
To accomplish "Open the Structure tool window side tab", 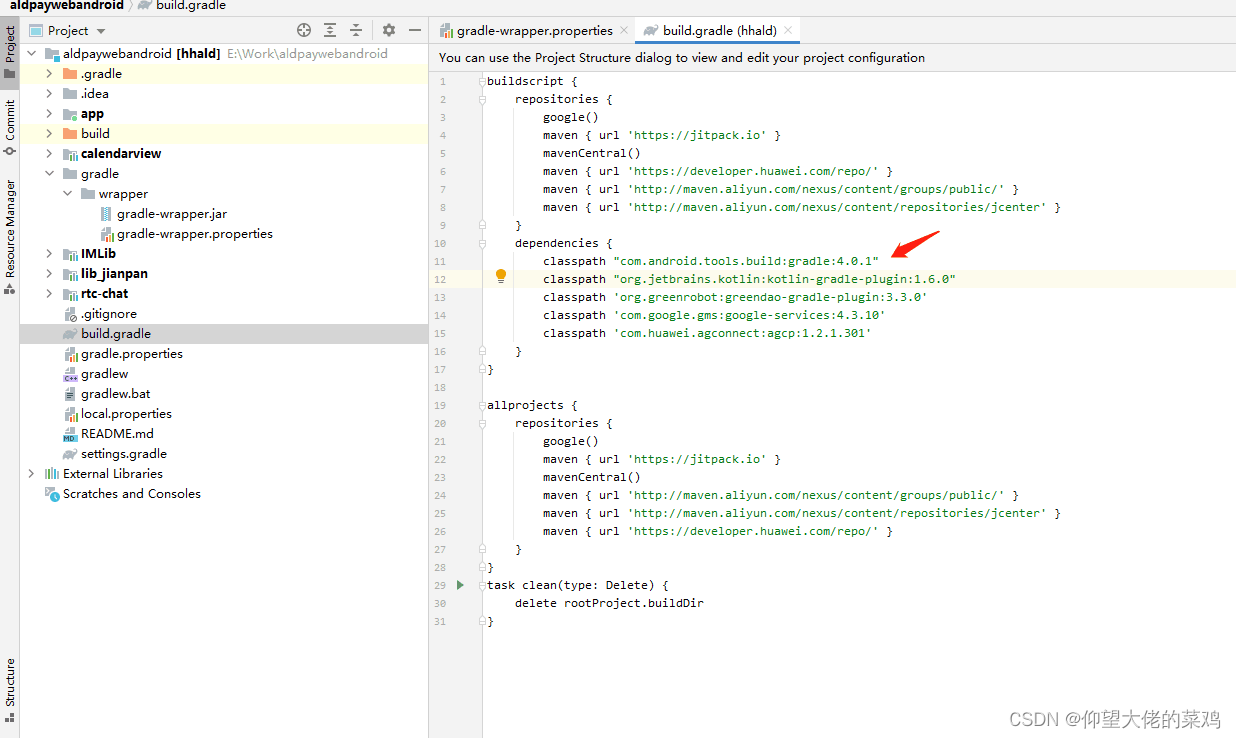I will coord(10,688).
